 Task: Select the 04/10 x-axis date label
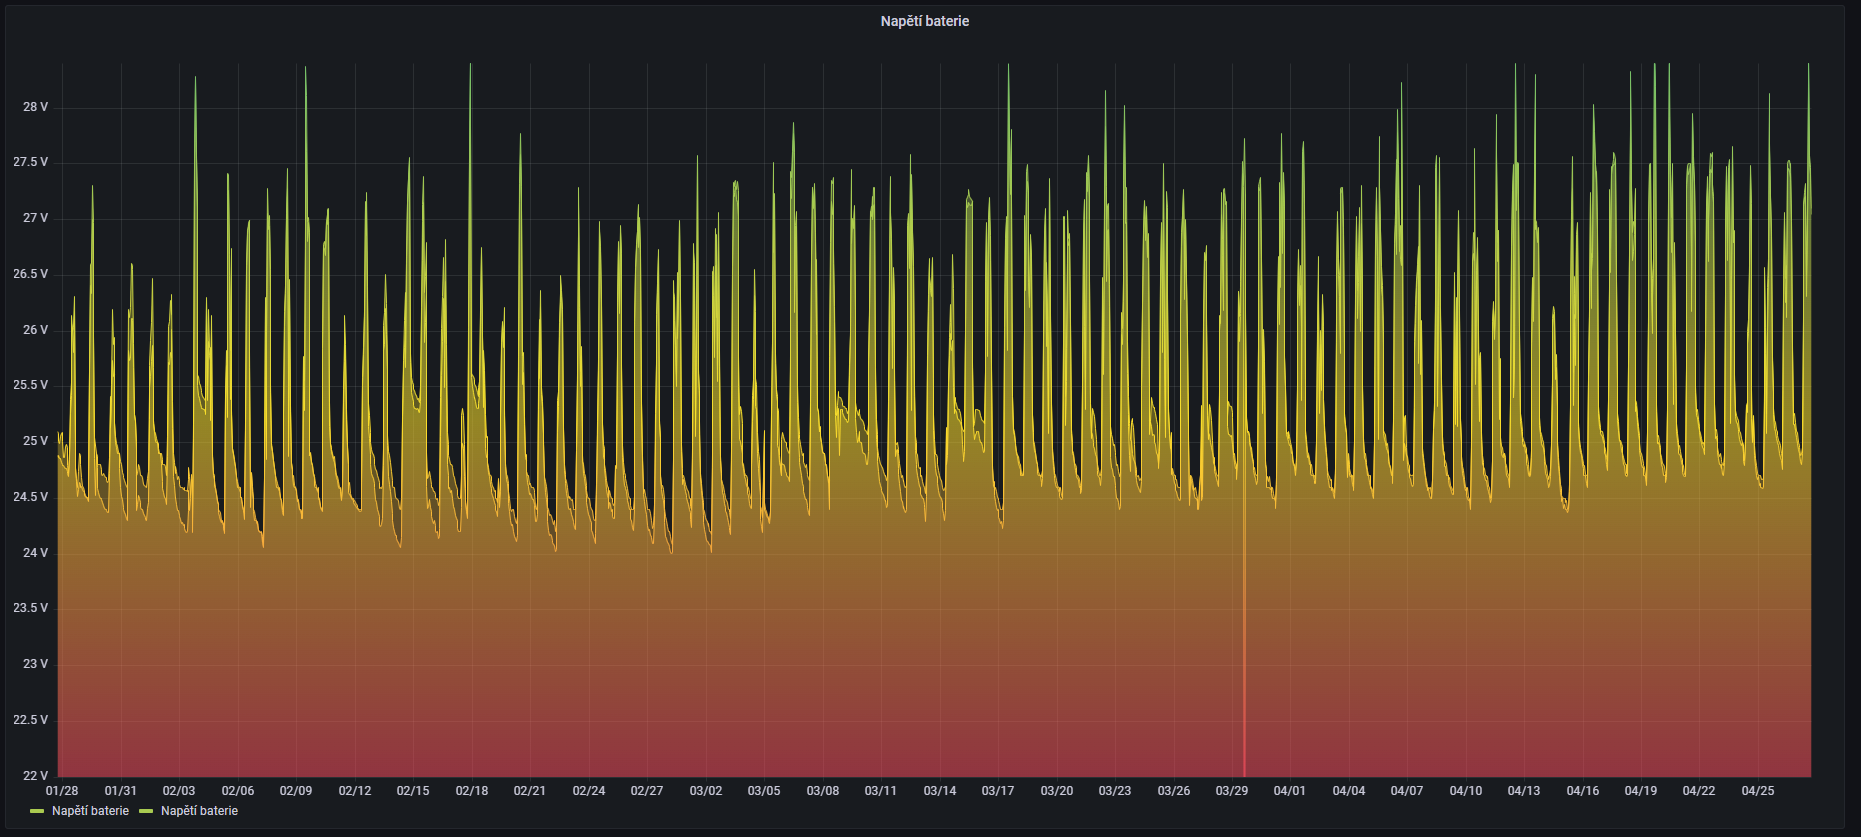tap(1465, 791)
